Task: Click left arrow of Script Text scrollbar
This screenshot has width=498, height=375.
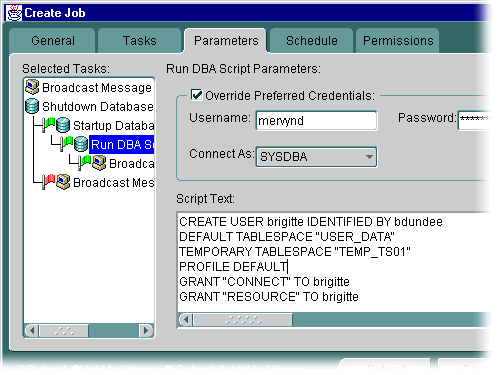Action: pyautogui.click(x=186, y=320)
